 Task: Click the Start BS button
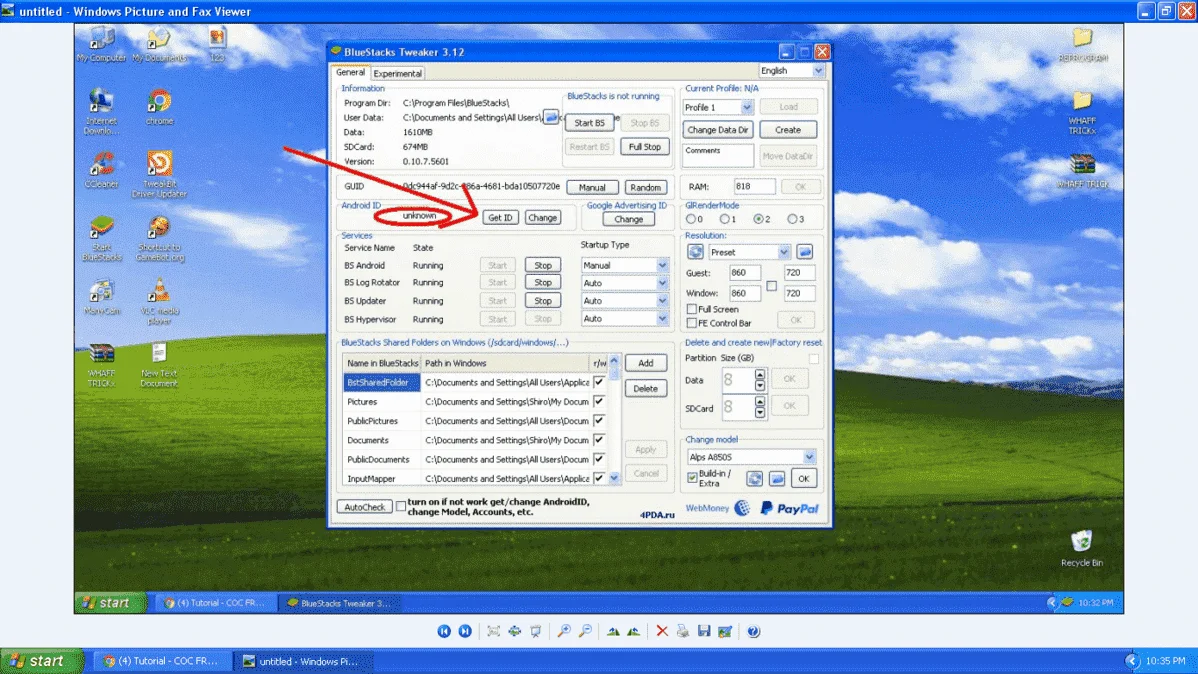[589, 123]
